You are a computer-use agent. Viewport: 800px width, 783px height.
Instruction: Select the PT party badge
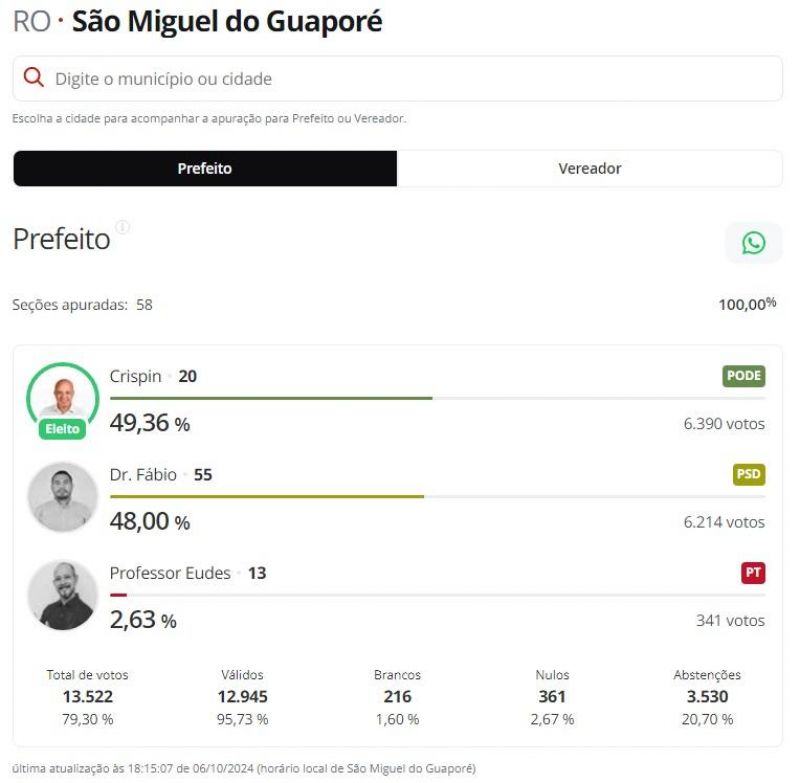pyautogui.click(x=753, y=571)
